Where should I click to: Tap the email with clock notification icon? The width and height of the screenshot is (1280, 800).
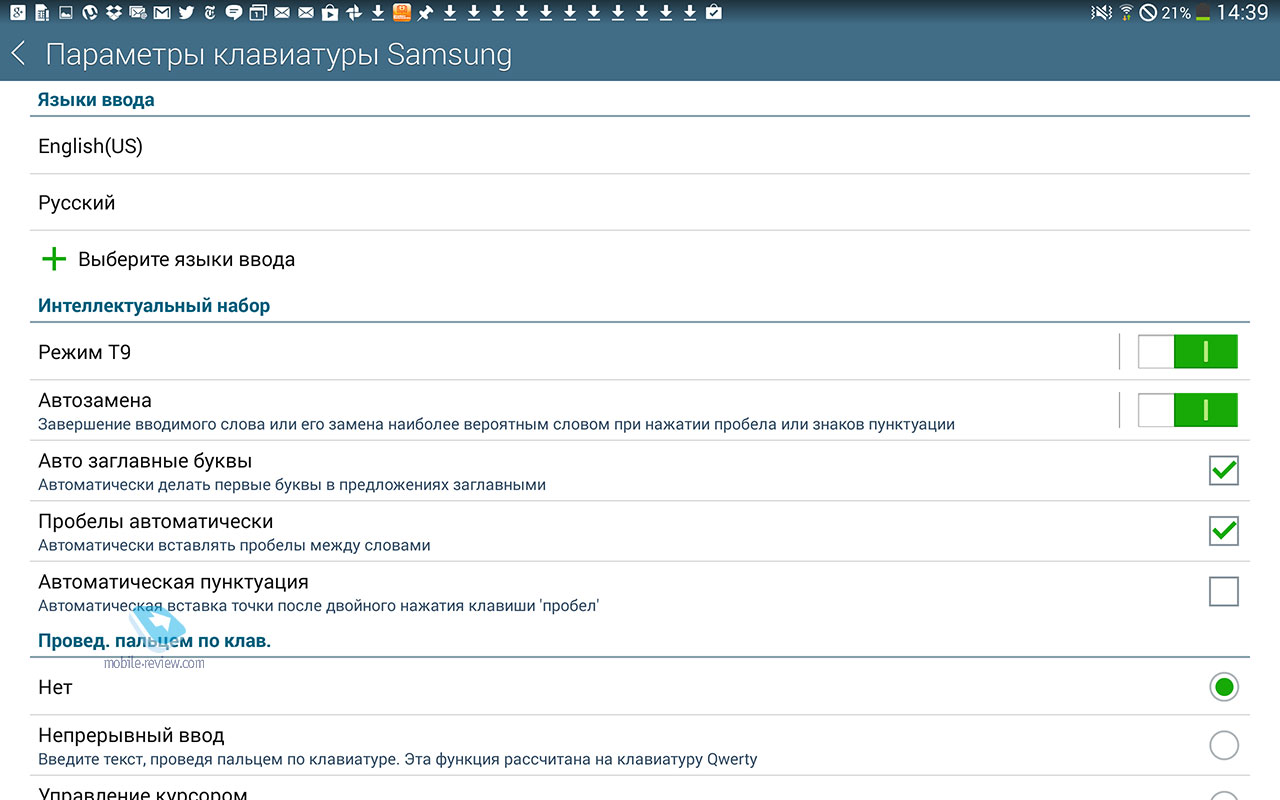tap(137, 13)
